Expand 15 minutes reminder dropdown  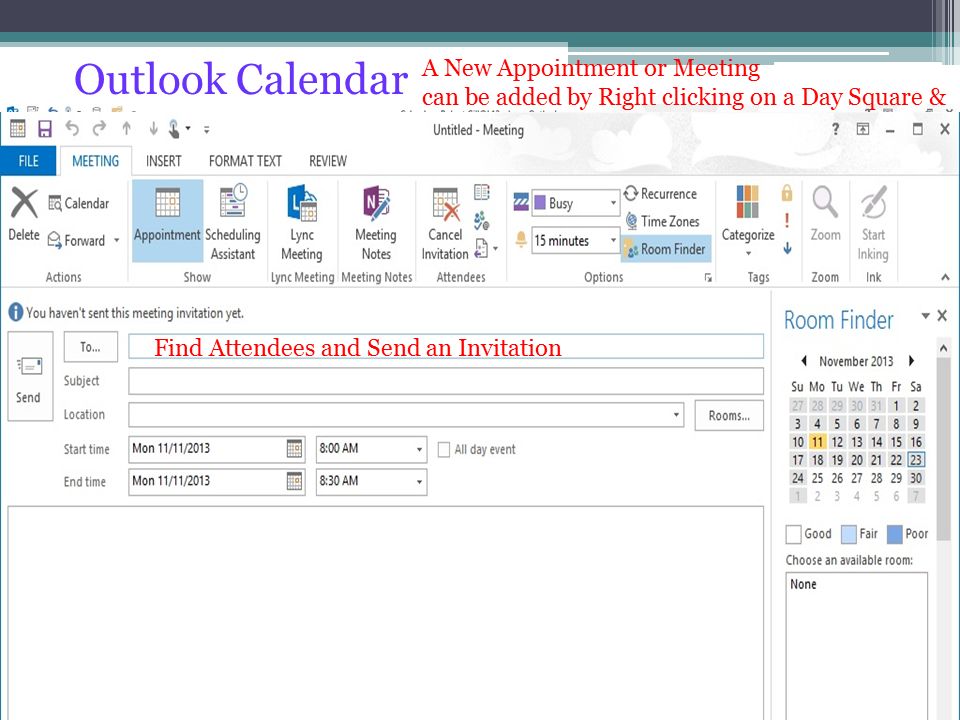(x=613, y=241)
